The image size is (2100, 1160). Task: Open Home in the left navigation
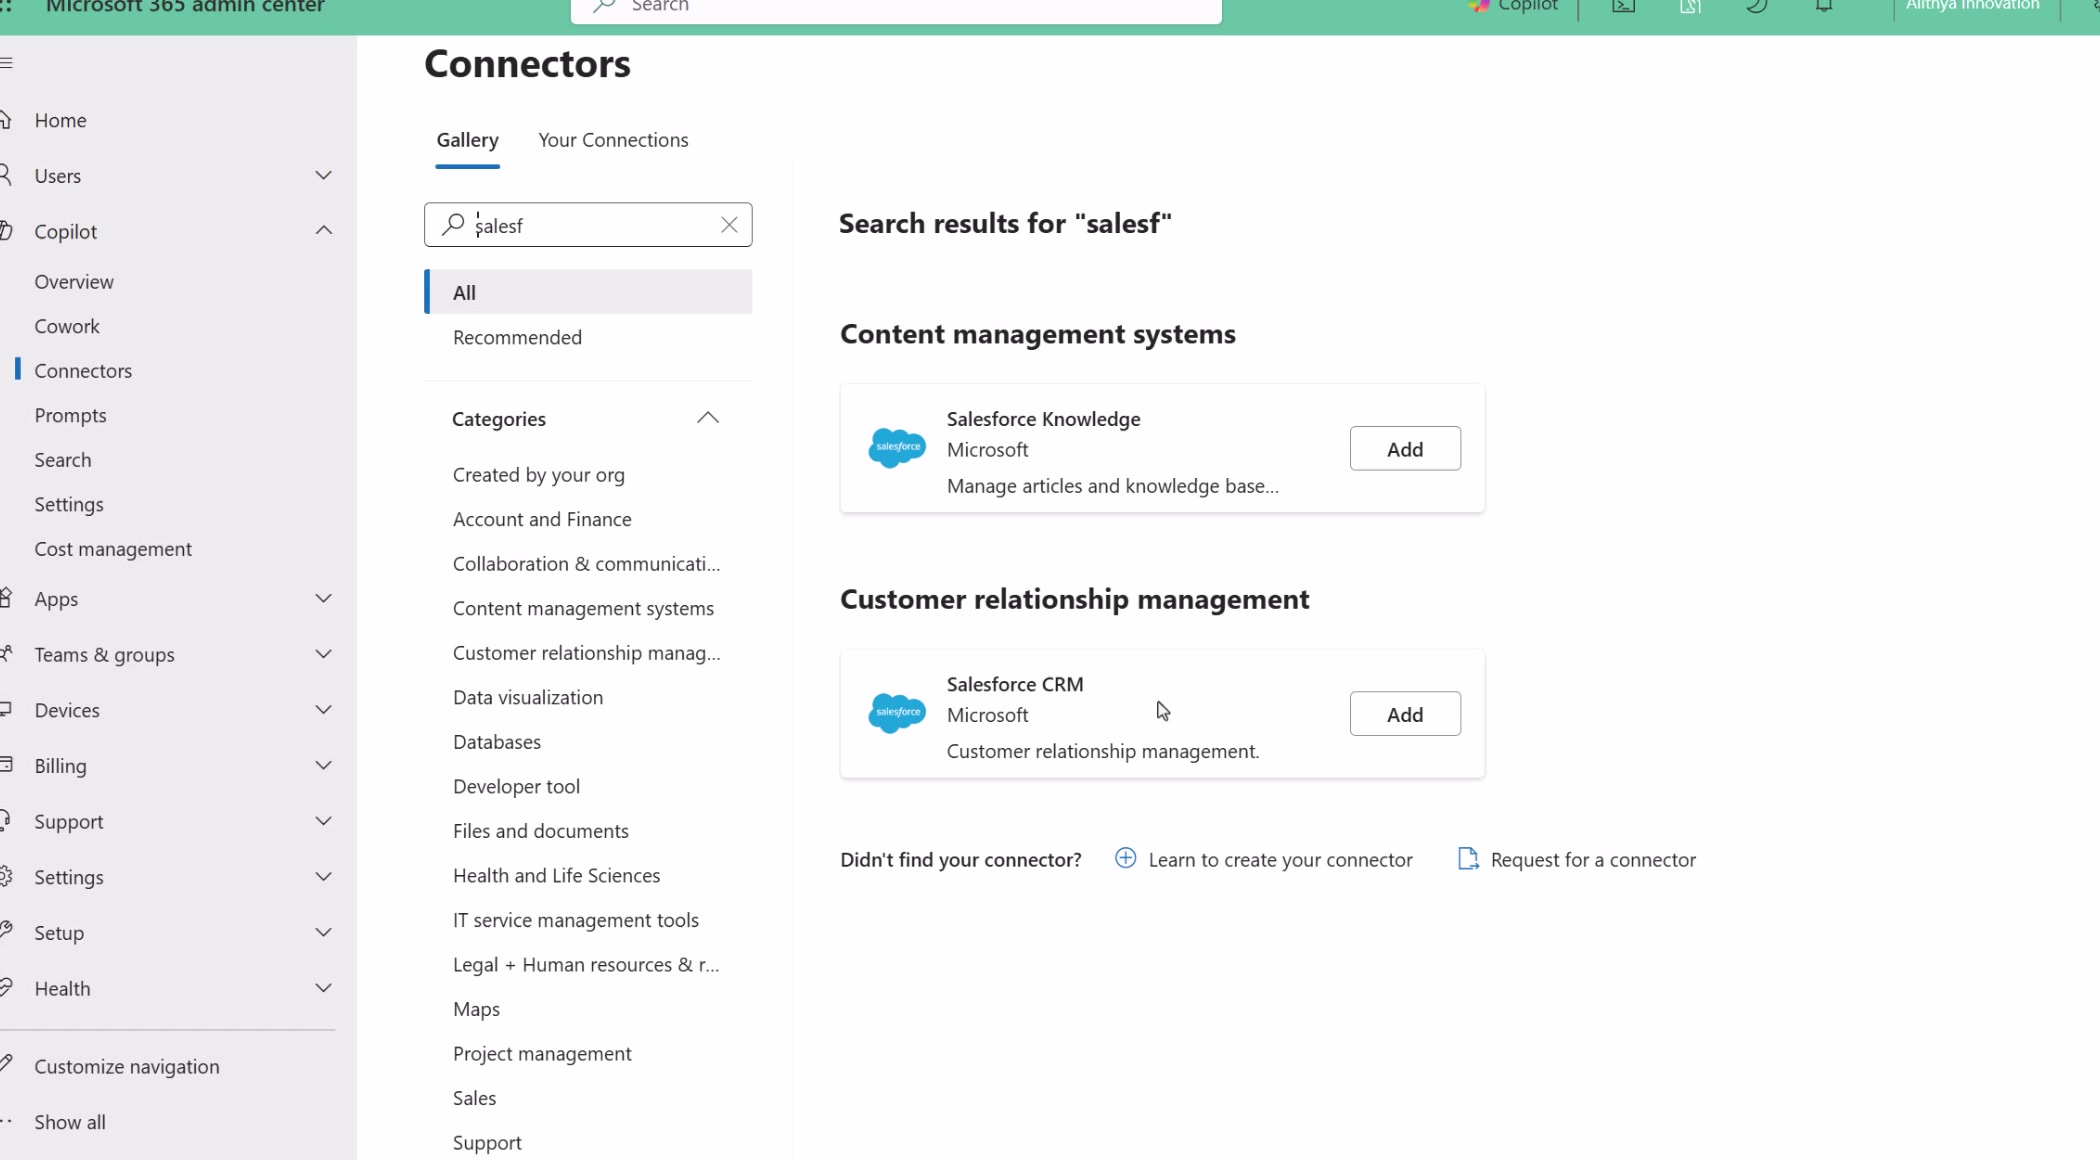(60, 120)
